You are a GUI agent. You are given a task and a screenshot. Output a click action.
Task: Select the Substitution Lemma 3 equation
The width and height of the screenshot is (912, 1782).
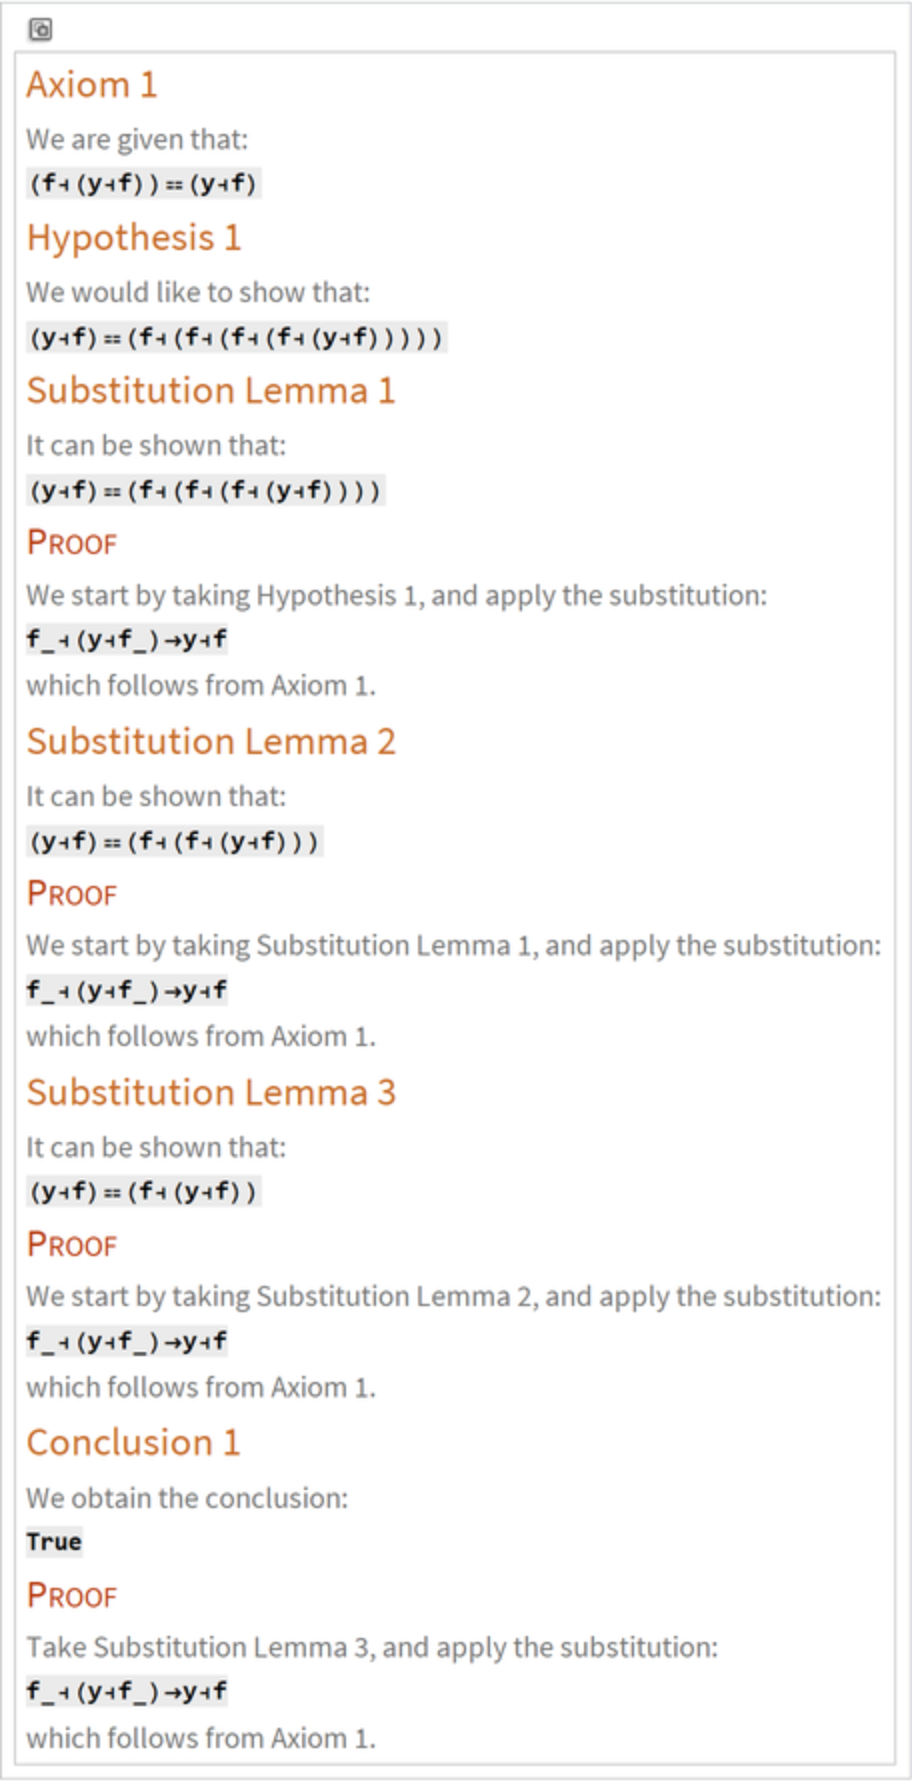143,1191
